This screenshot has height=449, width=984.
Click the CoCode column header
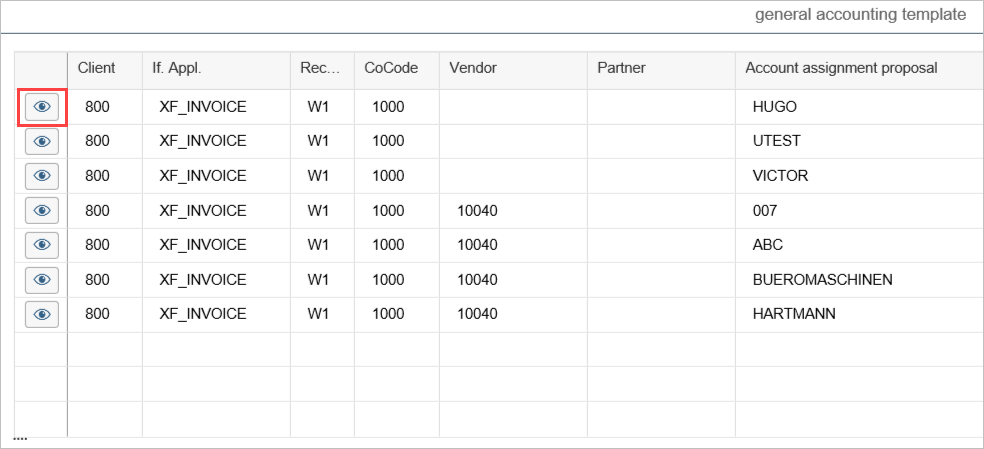pos(390,68)
